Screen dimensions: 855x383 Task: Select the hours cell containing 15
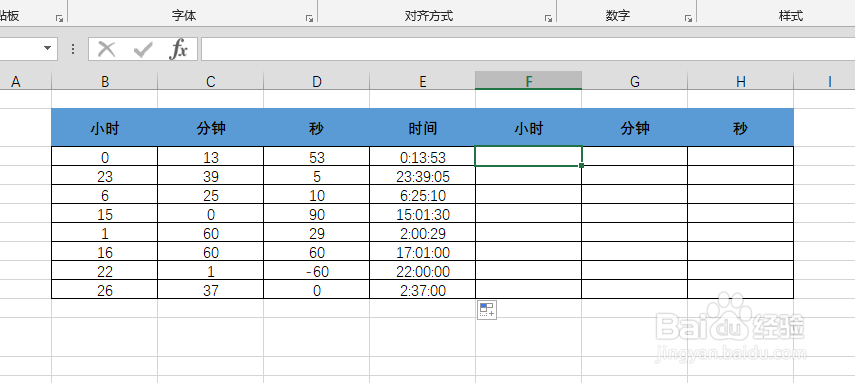click(105, 214)
